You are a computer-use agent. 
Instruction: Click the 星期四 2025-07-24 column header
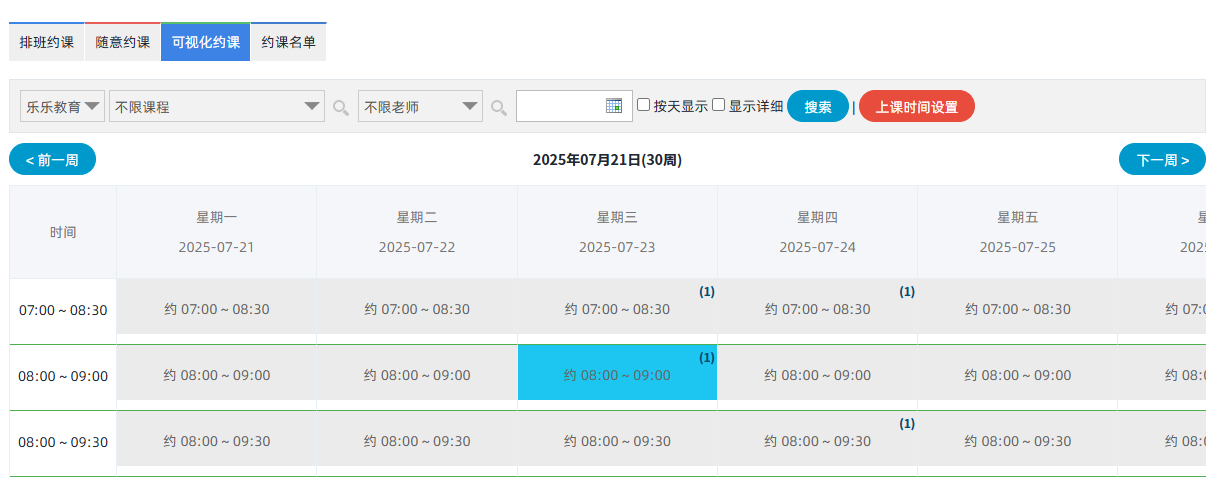(x=818, y=232)
